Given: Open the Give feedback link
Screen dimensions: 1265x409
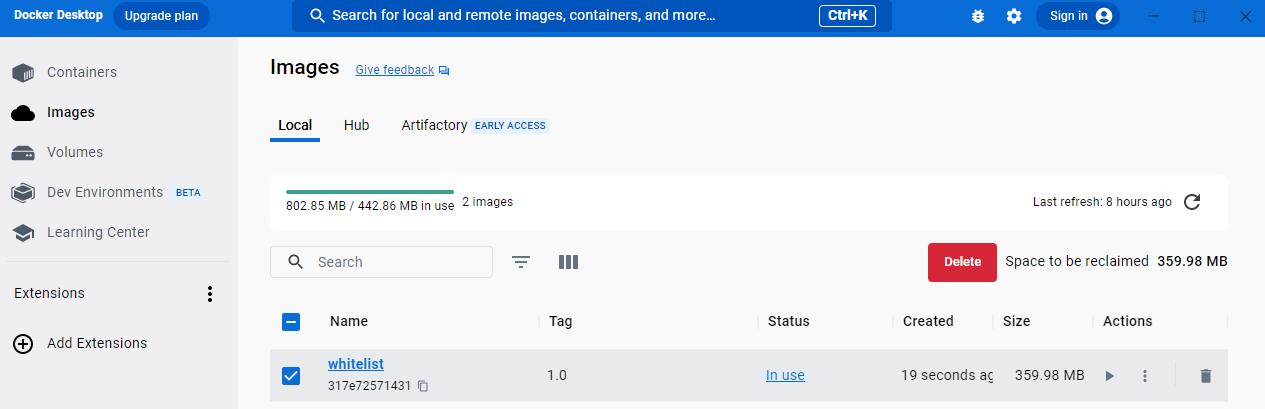Looking at the screenshot, I should (x=402, y=70).
